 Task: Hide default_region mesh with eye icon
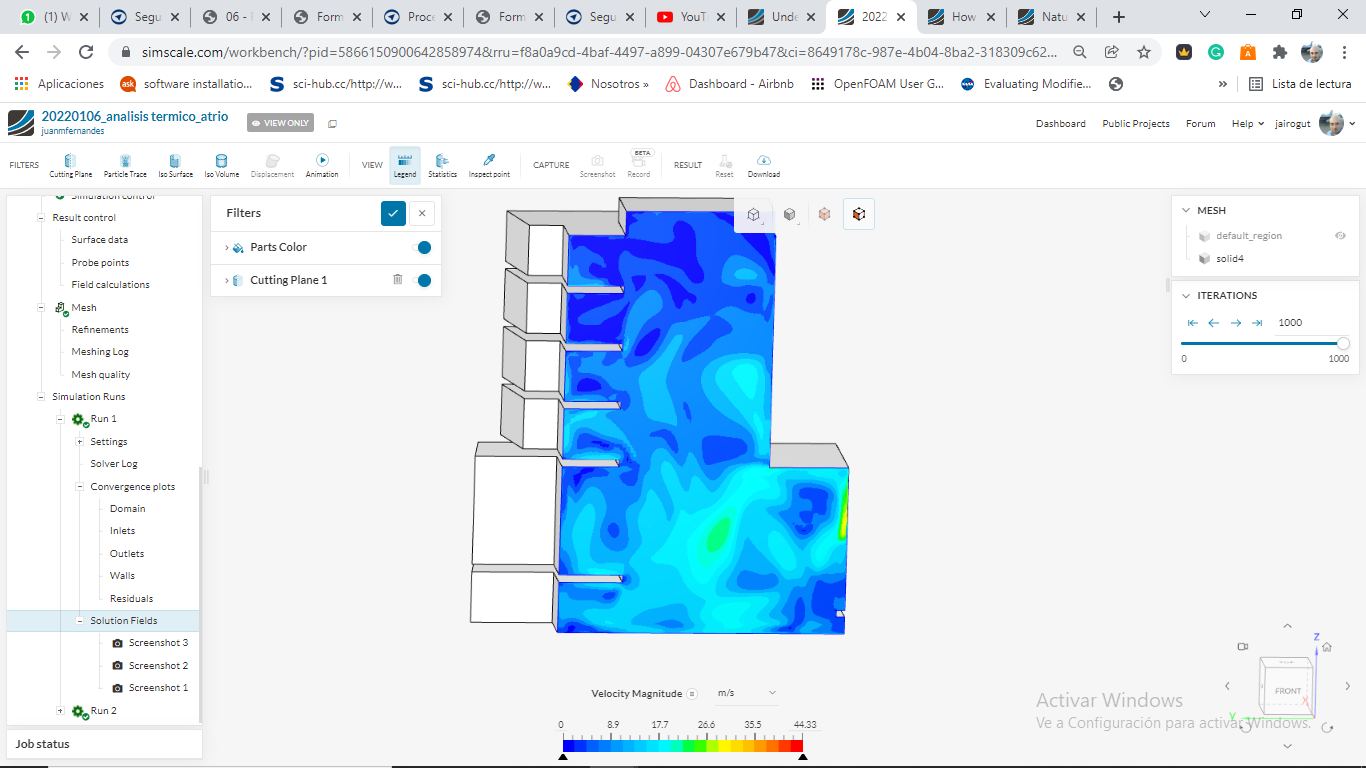click(x=1340, y=236)
